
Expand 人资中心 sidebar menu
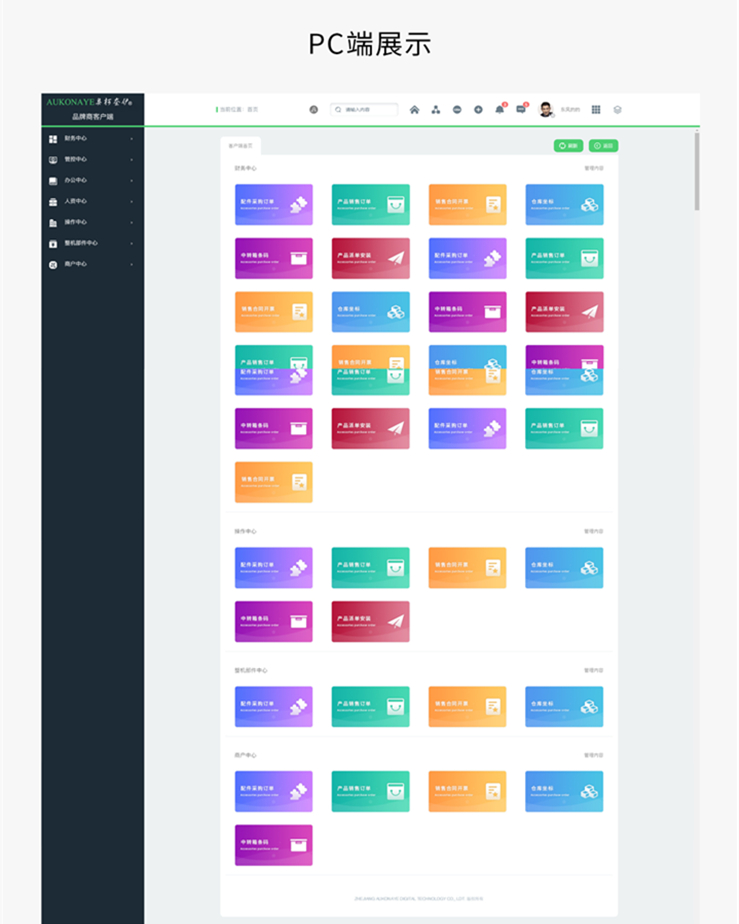tap(93, 202)
